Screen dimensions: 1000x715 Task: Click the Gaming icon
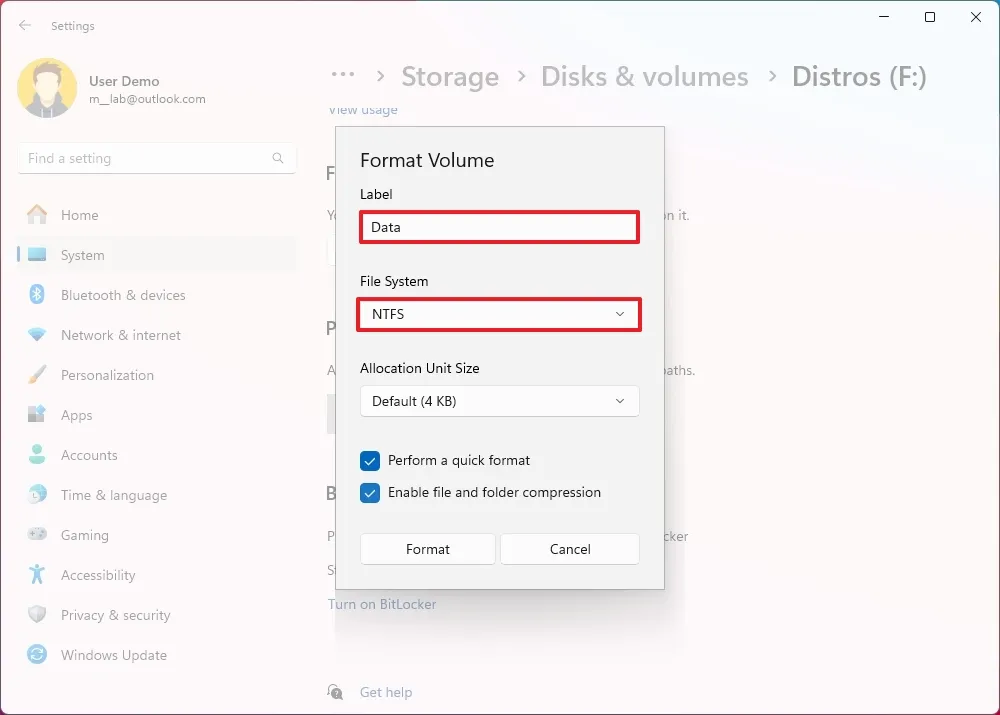[x=37, y=535]
